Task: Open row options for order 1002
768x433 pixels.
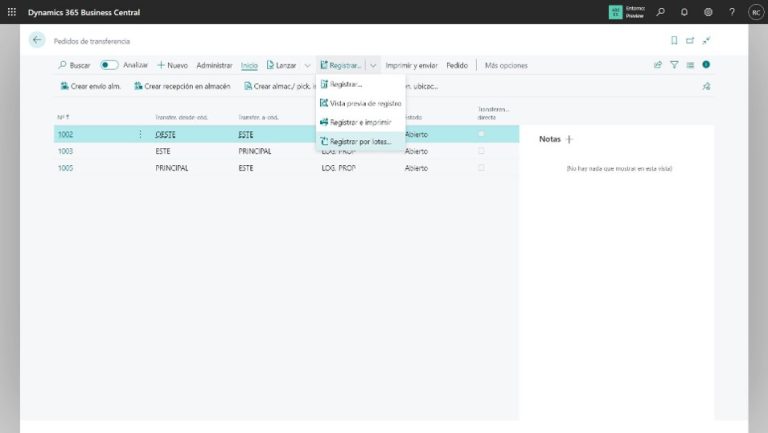Action: click(139, 134)
